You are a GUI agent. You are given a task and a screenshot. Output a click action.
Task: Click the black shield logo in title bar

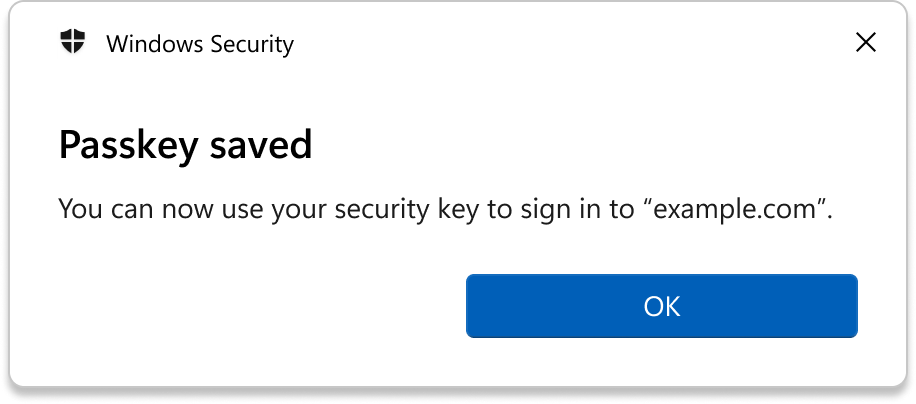pos(73,42)
